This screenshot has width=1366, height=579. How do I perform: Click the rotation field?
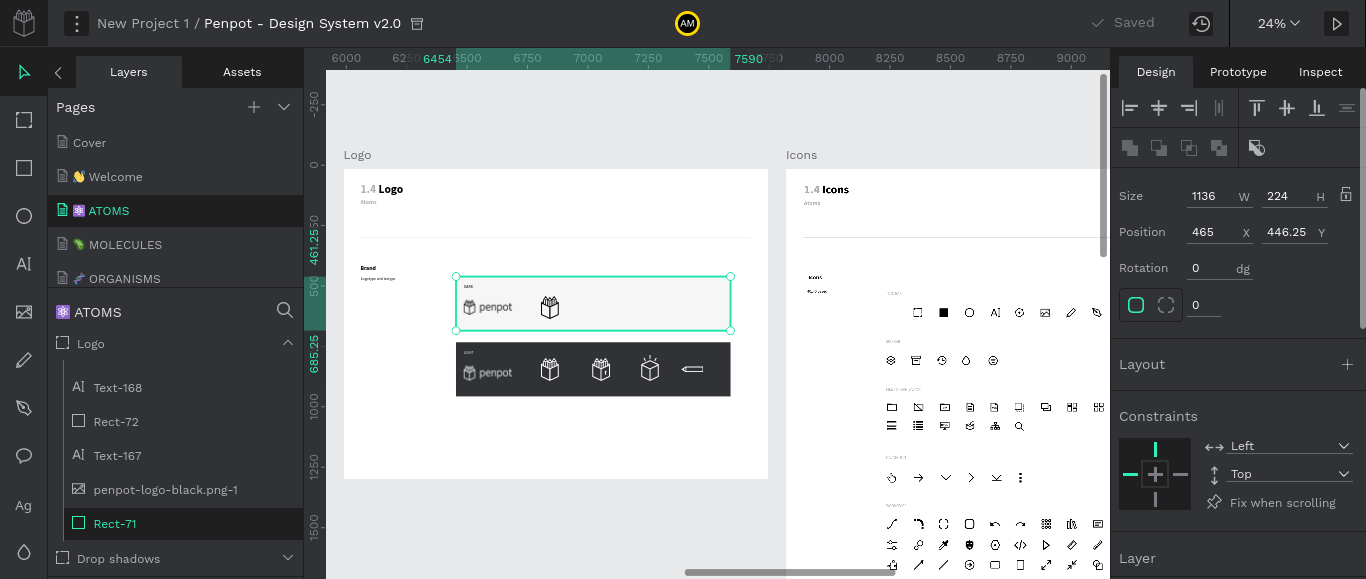1220,268
